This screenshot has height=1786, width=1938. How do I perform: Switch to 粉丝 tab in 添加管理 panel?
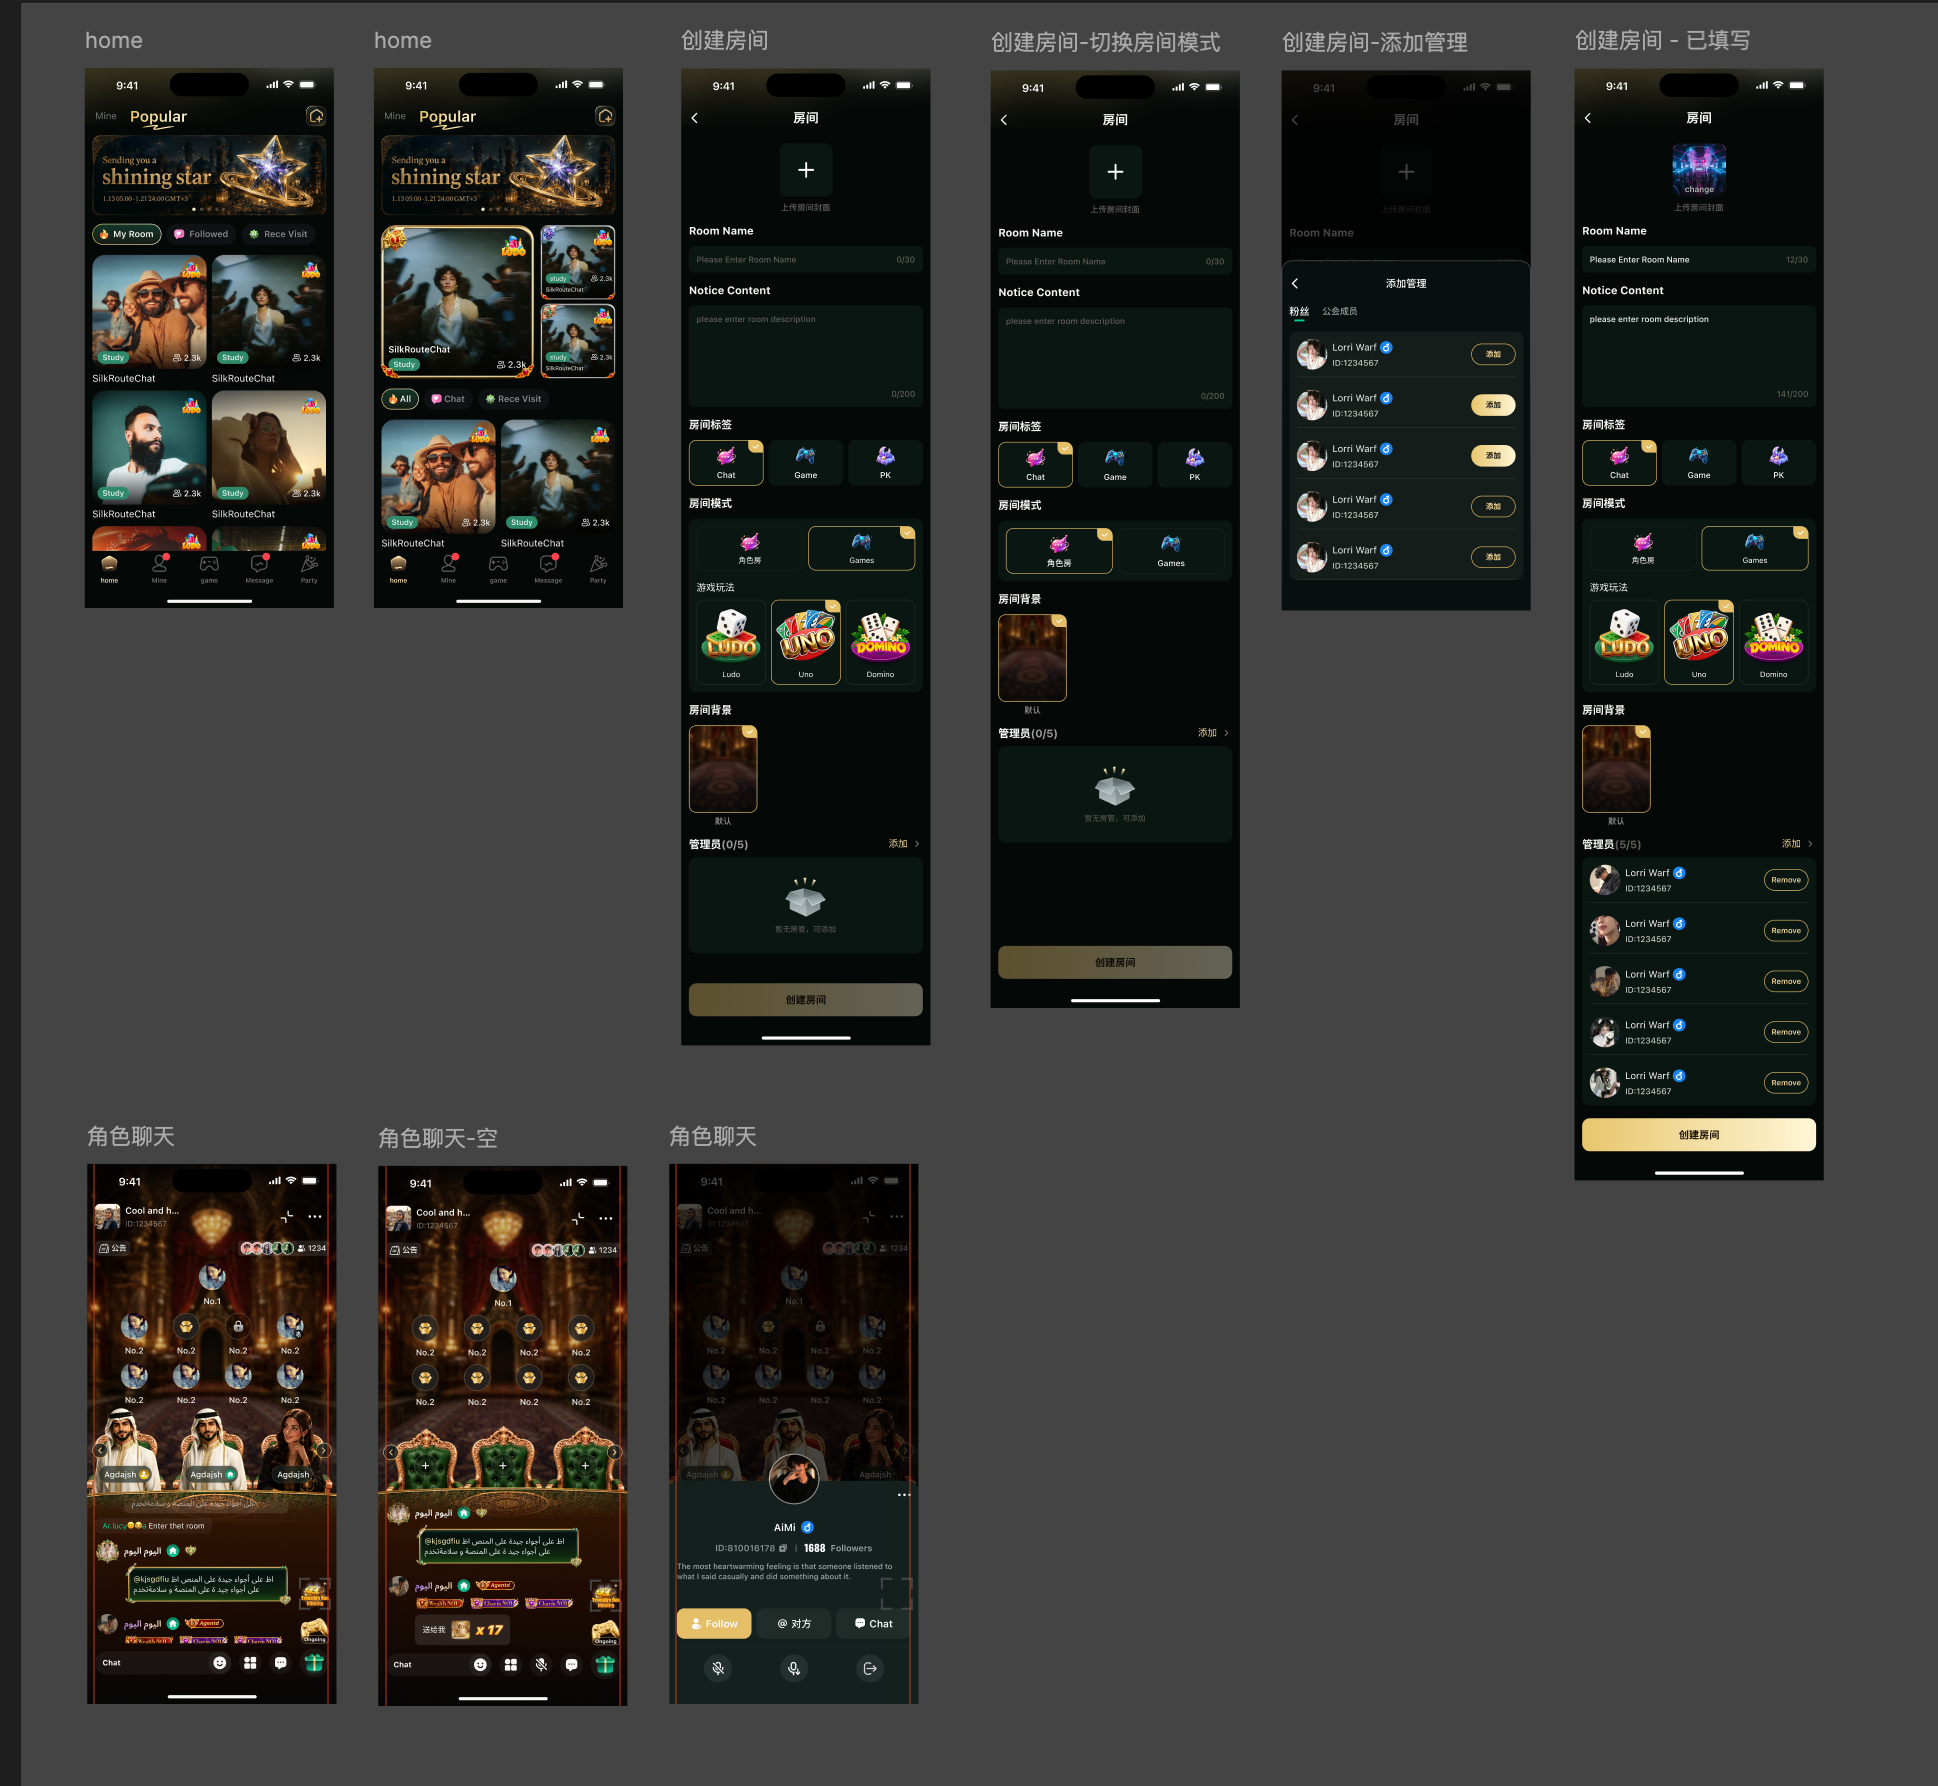tap(1299, 312)
